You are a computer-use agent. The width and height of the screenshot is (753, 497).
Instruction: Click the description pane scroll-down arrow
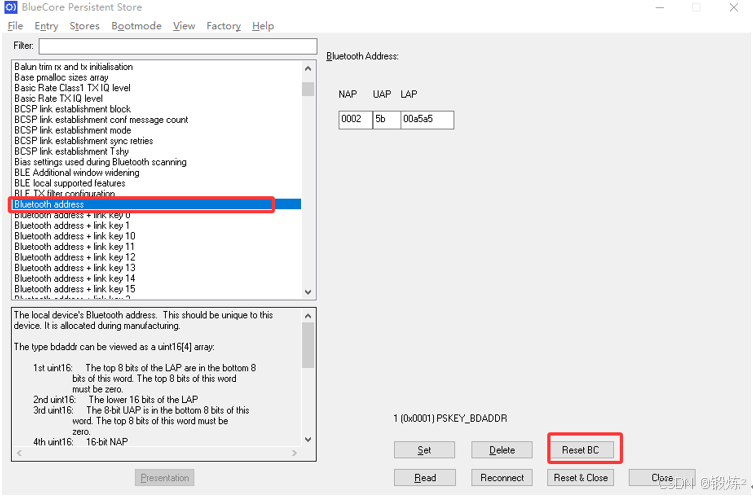tap(308, 439)
